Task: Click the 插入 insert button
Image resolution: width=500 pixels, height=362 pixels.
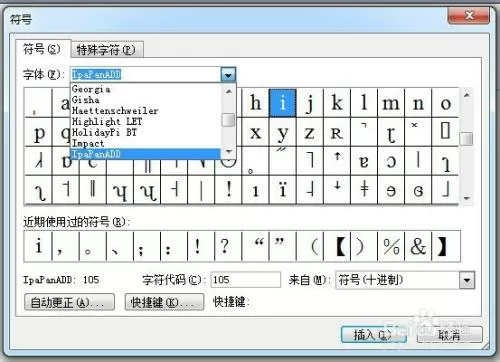Action: point(374,334)
